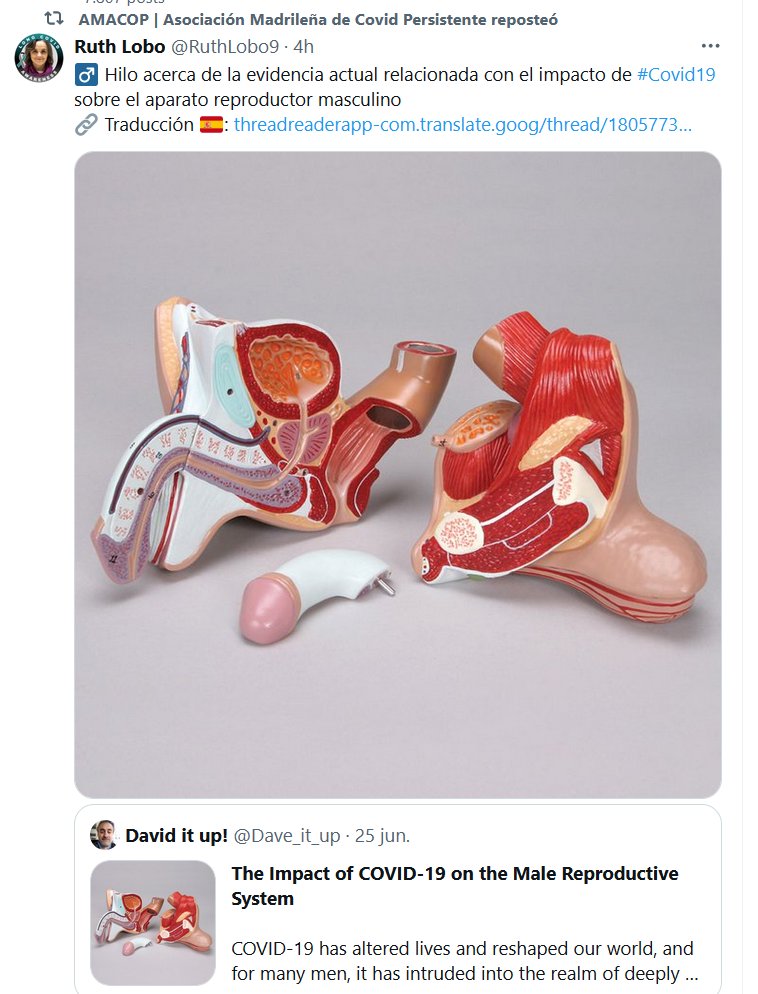The height and width of the screenshot is (994, 758).
Task: Open the threadreaderapp translation link
Action: coord(462,125)
